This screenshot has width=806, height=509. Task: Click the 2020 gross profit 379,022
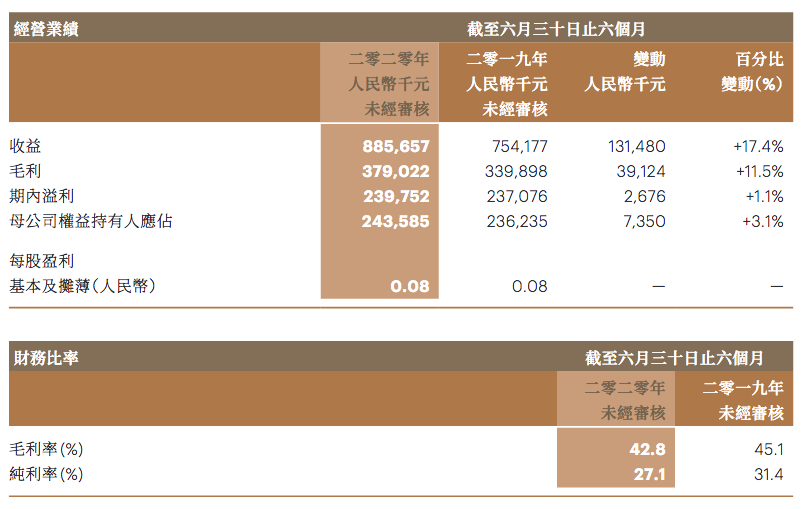click(x=395, y=171)
